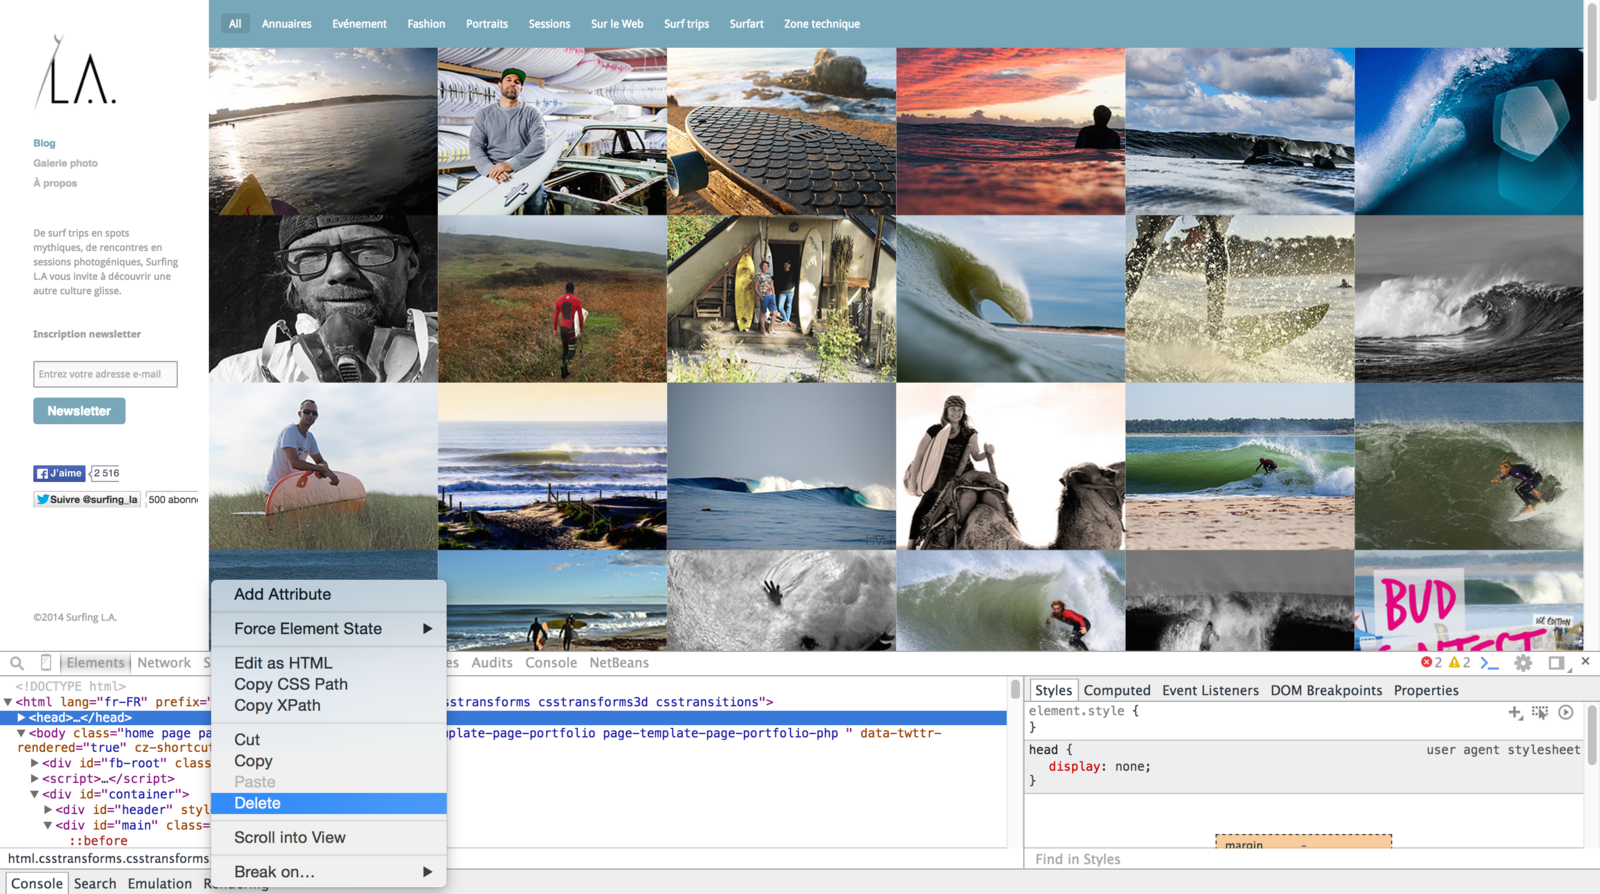Click the 'user agent stylesheet' label
The height and width of the screenshot is (894, 1600).
tap(1503, 750)
